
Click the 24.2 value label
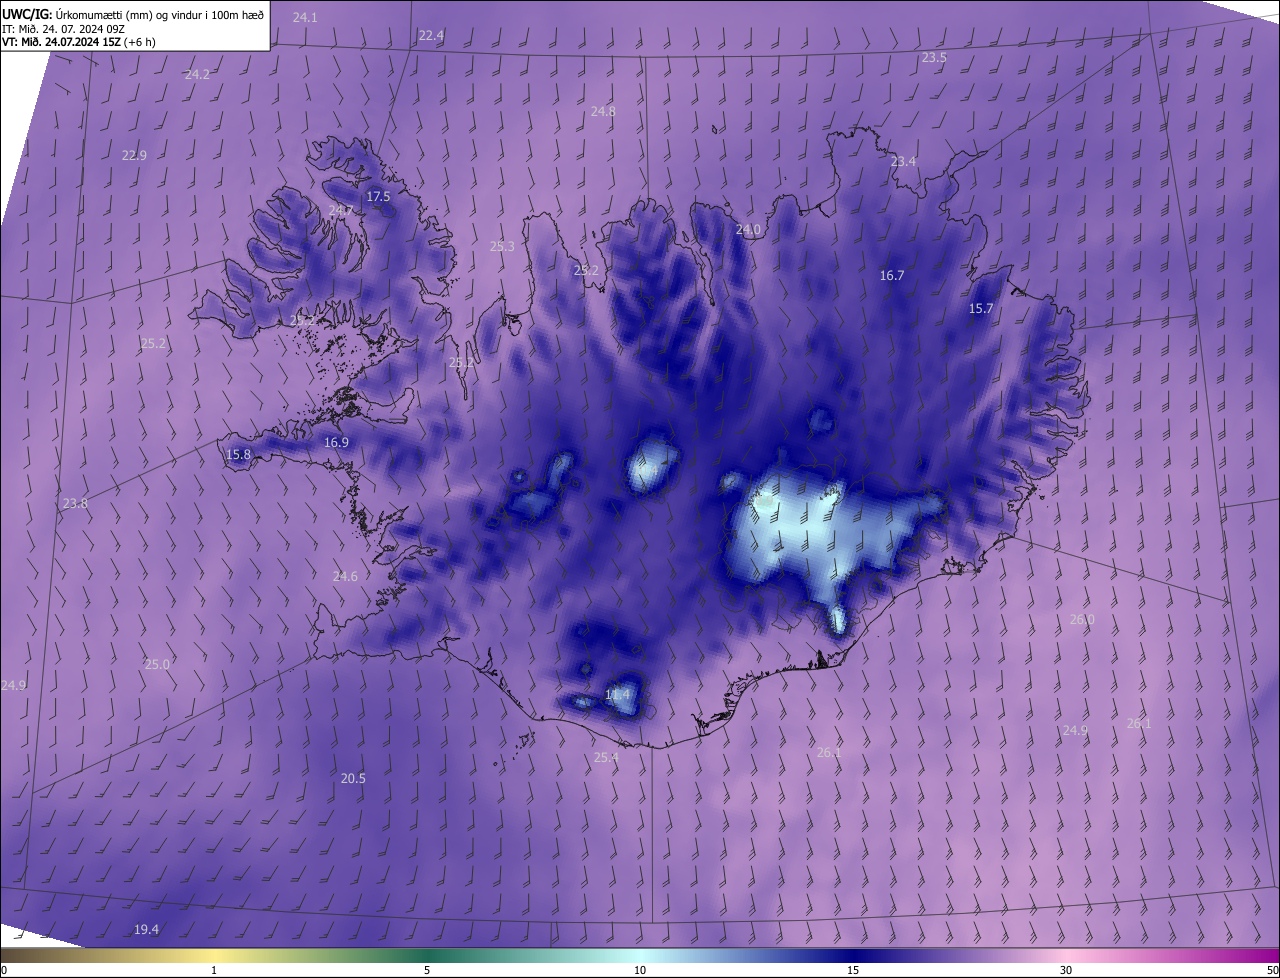(198, 74)
